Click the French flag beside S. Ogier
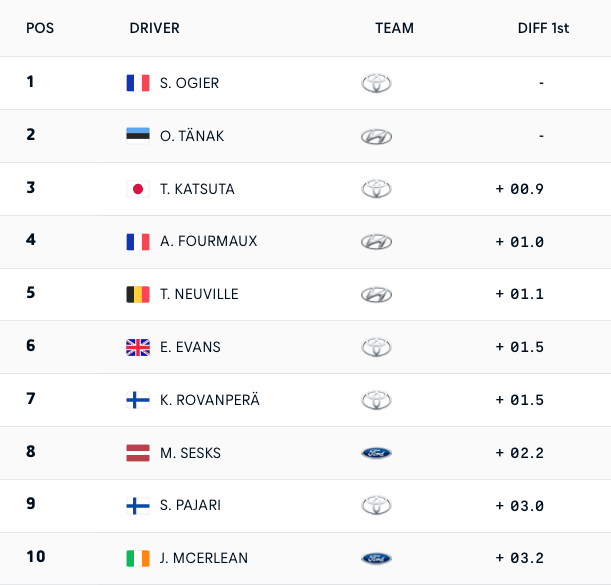Viewport: 611px width, 585px height. (x=138, y=83)
